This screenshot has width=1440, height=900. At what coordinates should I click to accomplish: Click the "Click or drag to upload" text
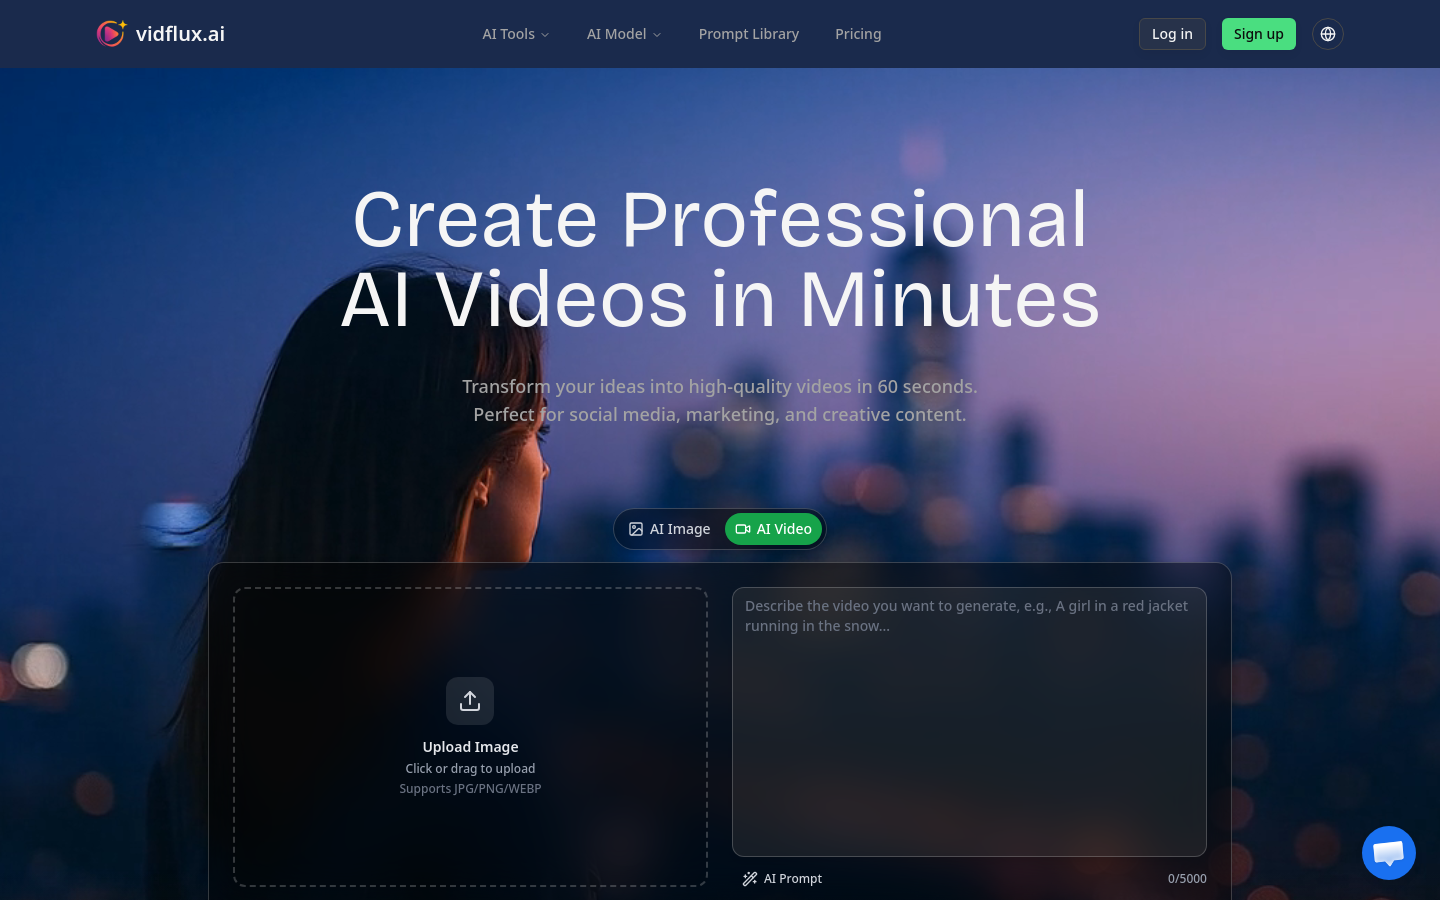470,769
